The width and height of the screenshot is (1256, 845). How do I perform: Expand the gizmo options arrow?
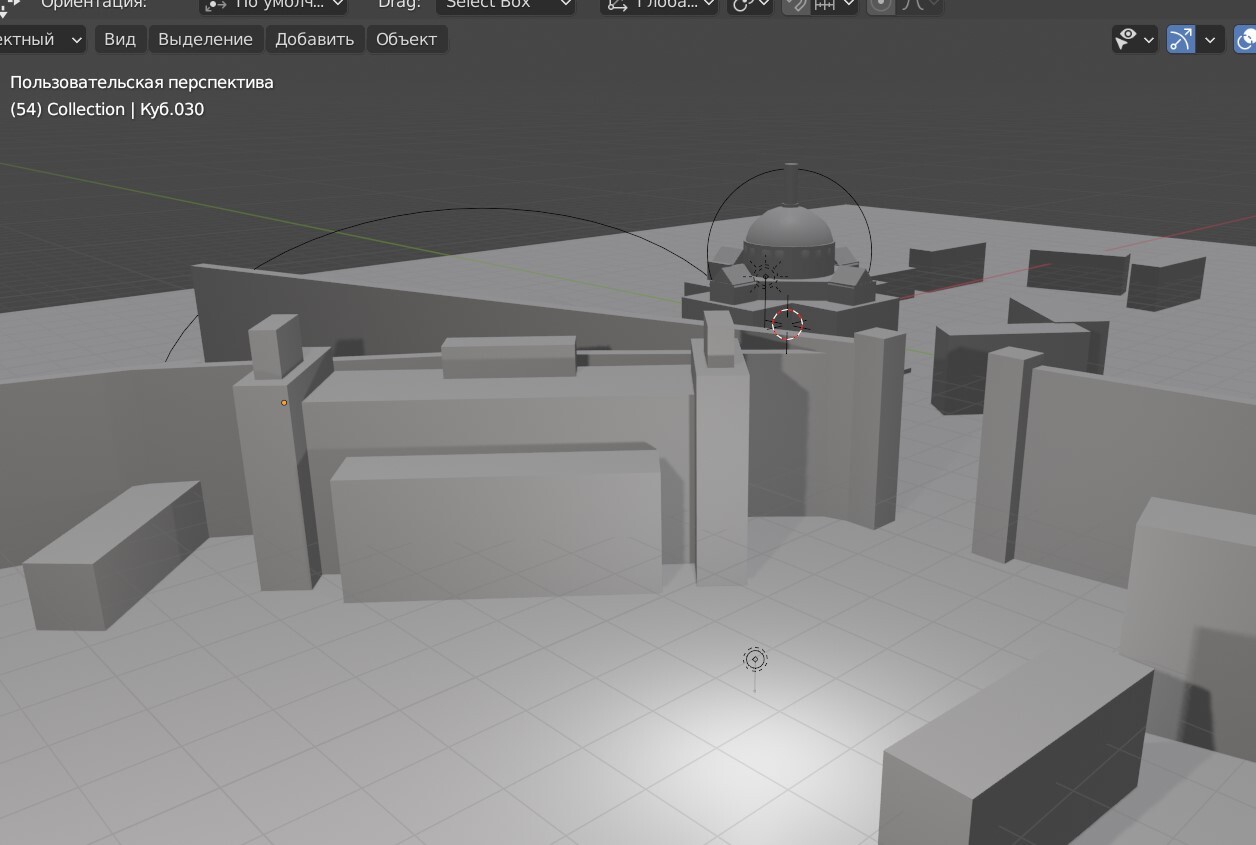click(x=1210, y=40)
